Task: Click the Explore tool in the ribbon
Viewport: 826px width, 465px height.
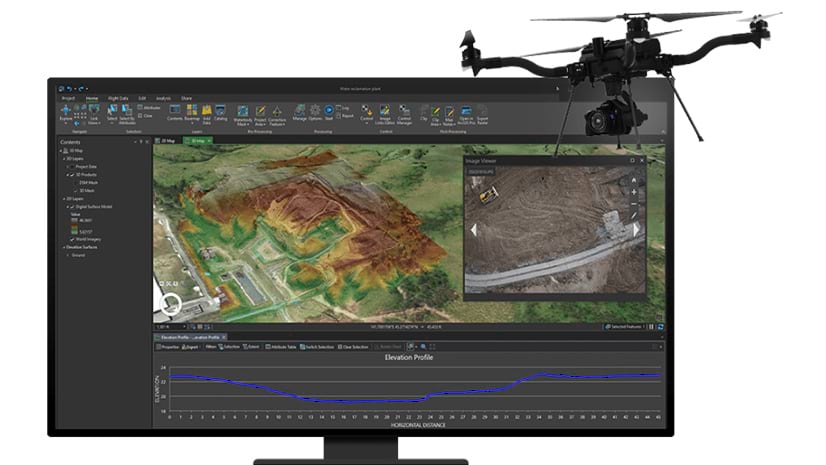Action: point(68,112)
